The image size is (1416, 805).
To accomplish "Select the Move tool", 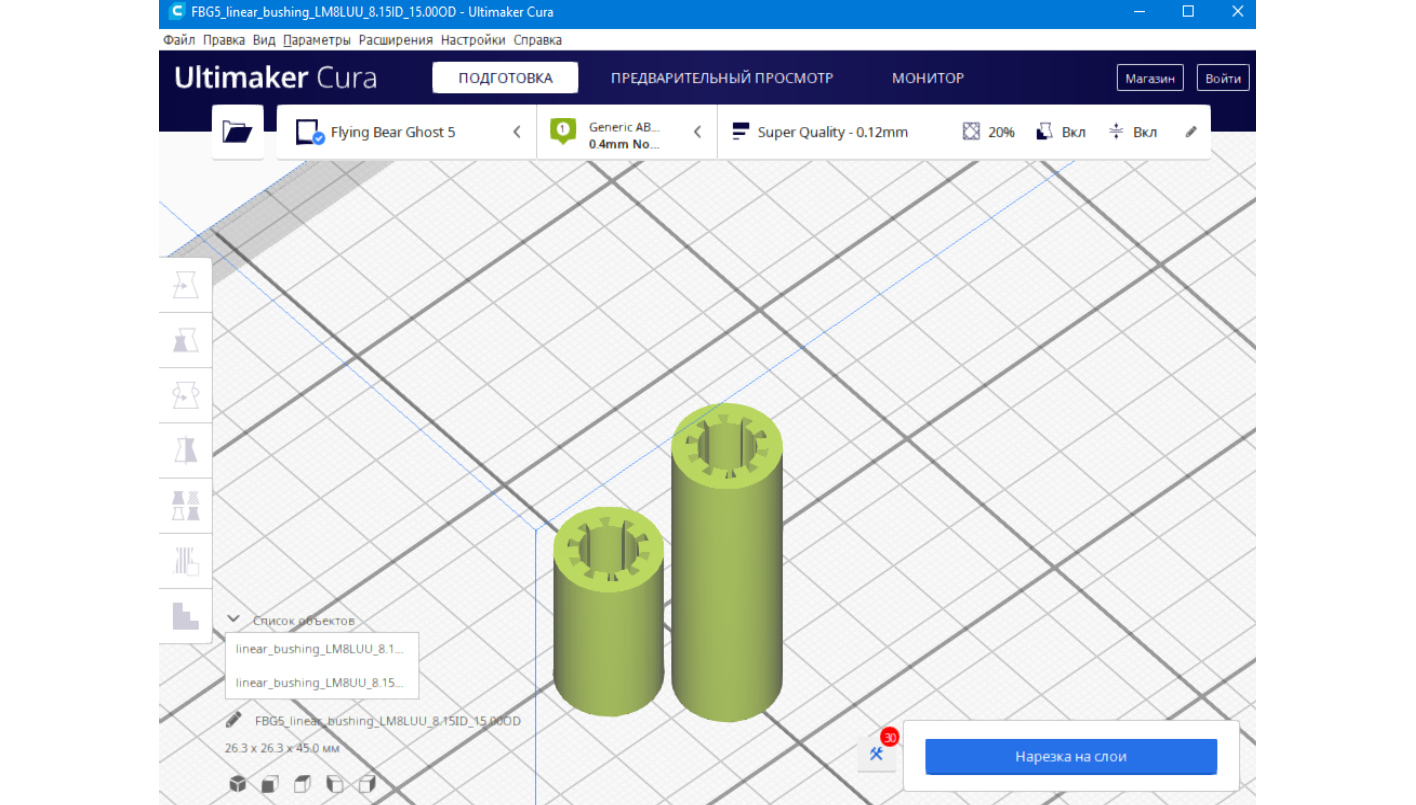I will pos(185,285).
